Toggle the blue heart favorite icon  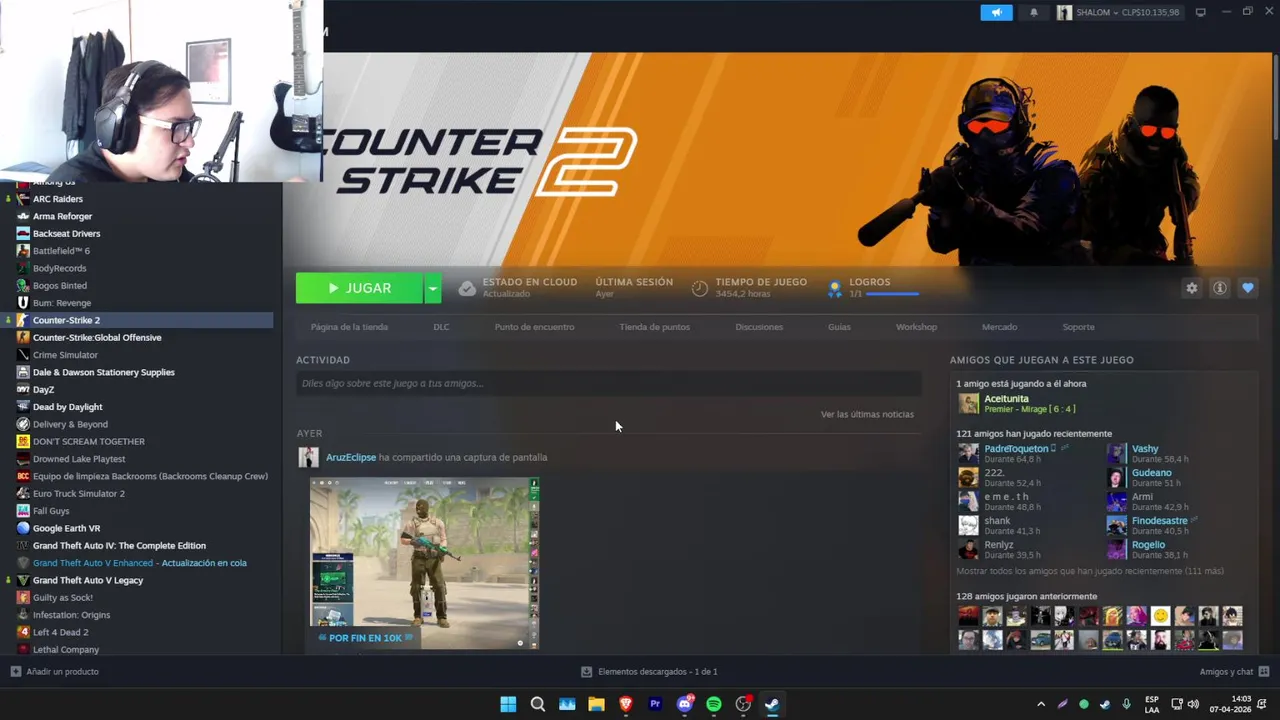point(1247,288)
